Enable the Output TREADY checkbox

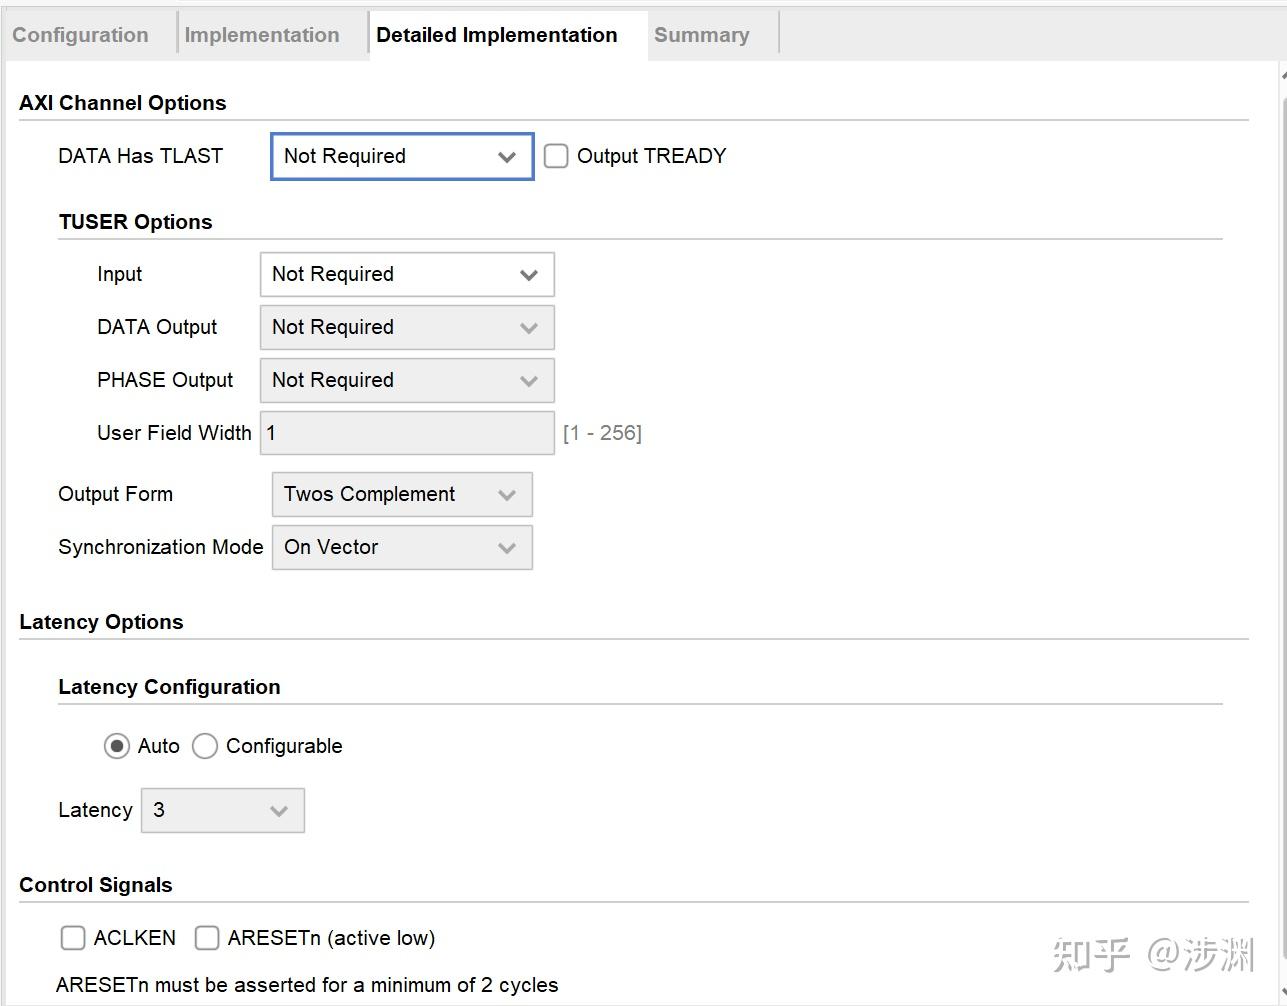pos(556,156)
